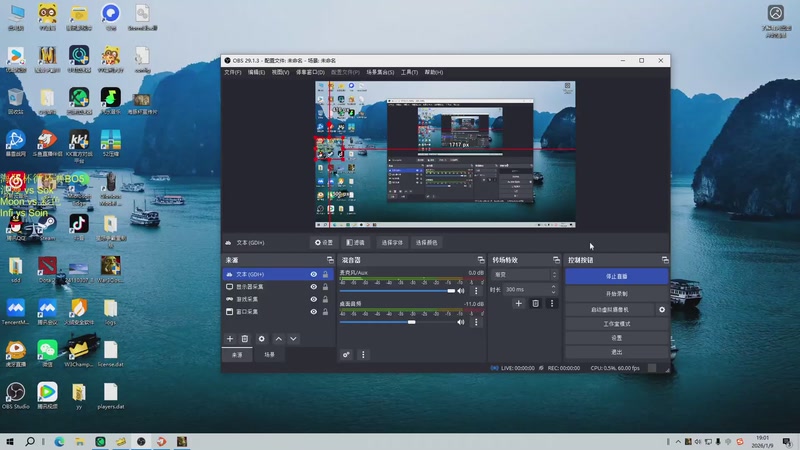
Task: Click the 选择字体 button
Action: (392, 243)
